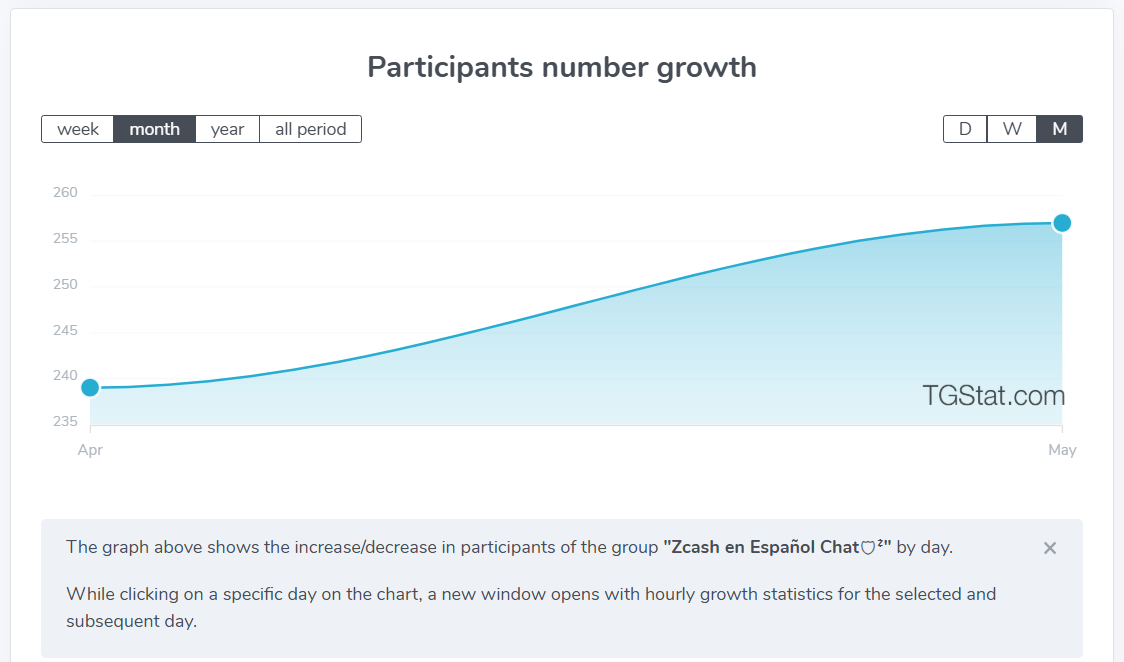Click the 235 y-axis label
1124x662 pixels.
coord(65,421)
